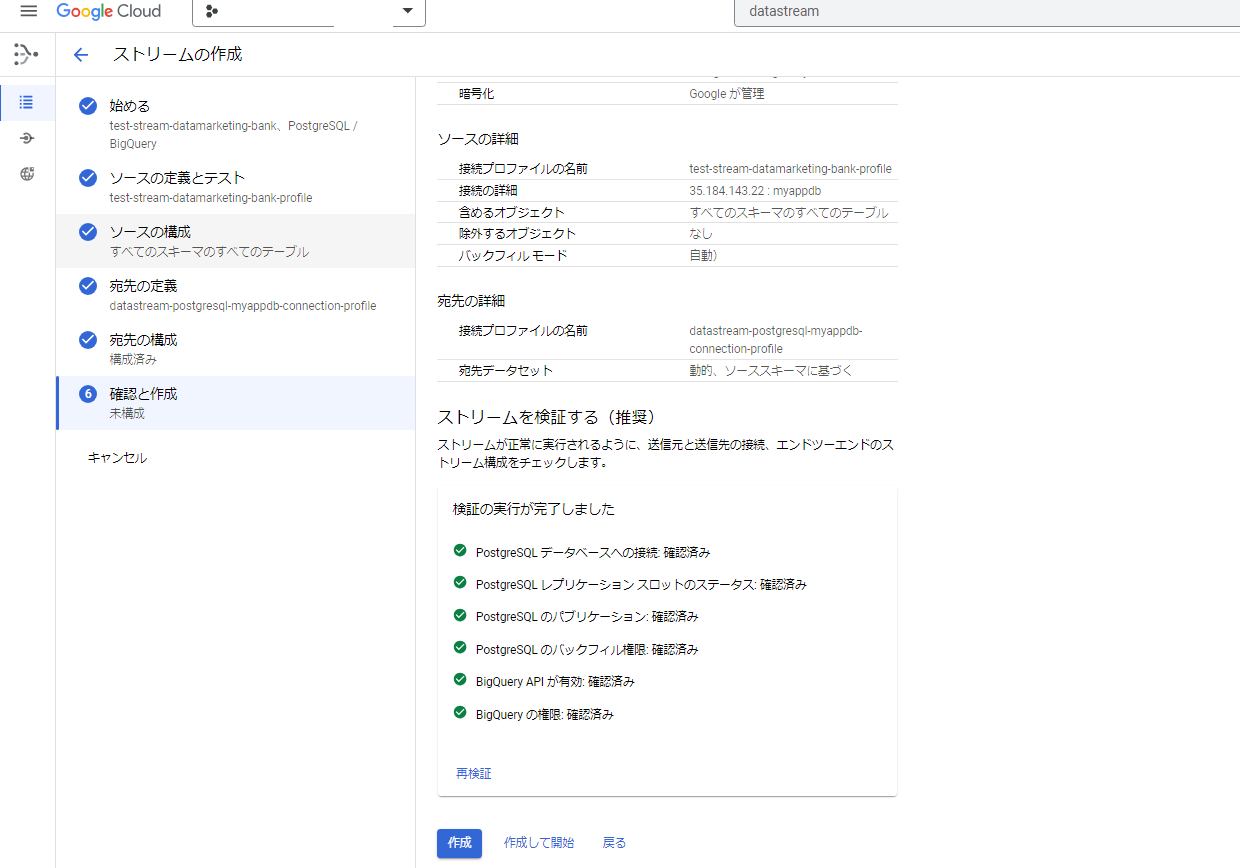Click the datastream search field
This screenshot has height=868, width=1240.
[987, 12]
